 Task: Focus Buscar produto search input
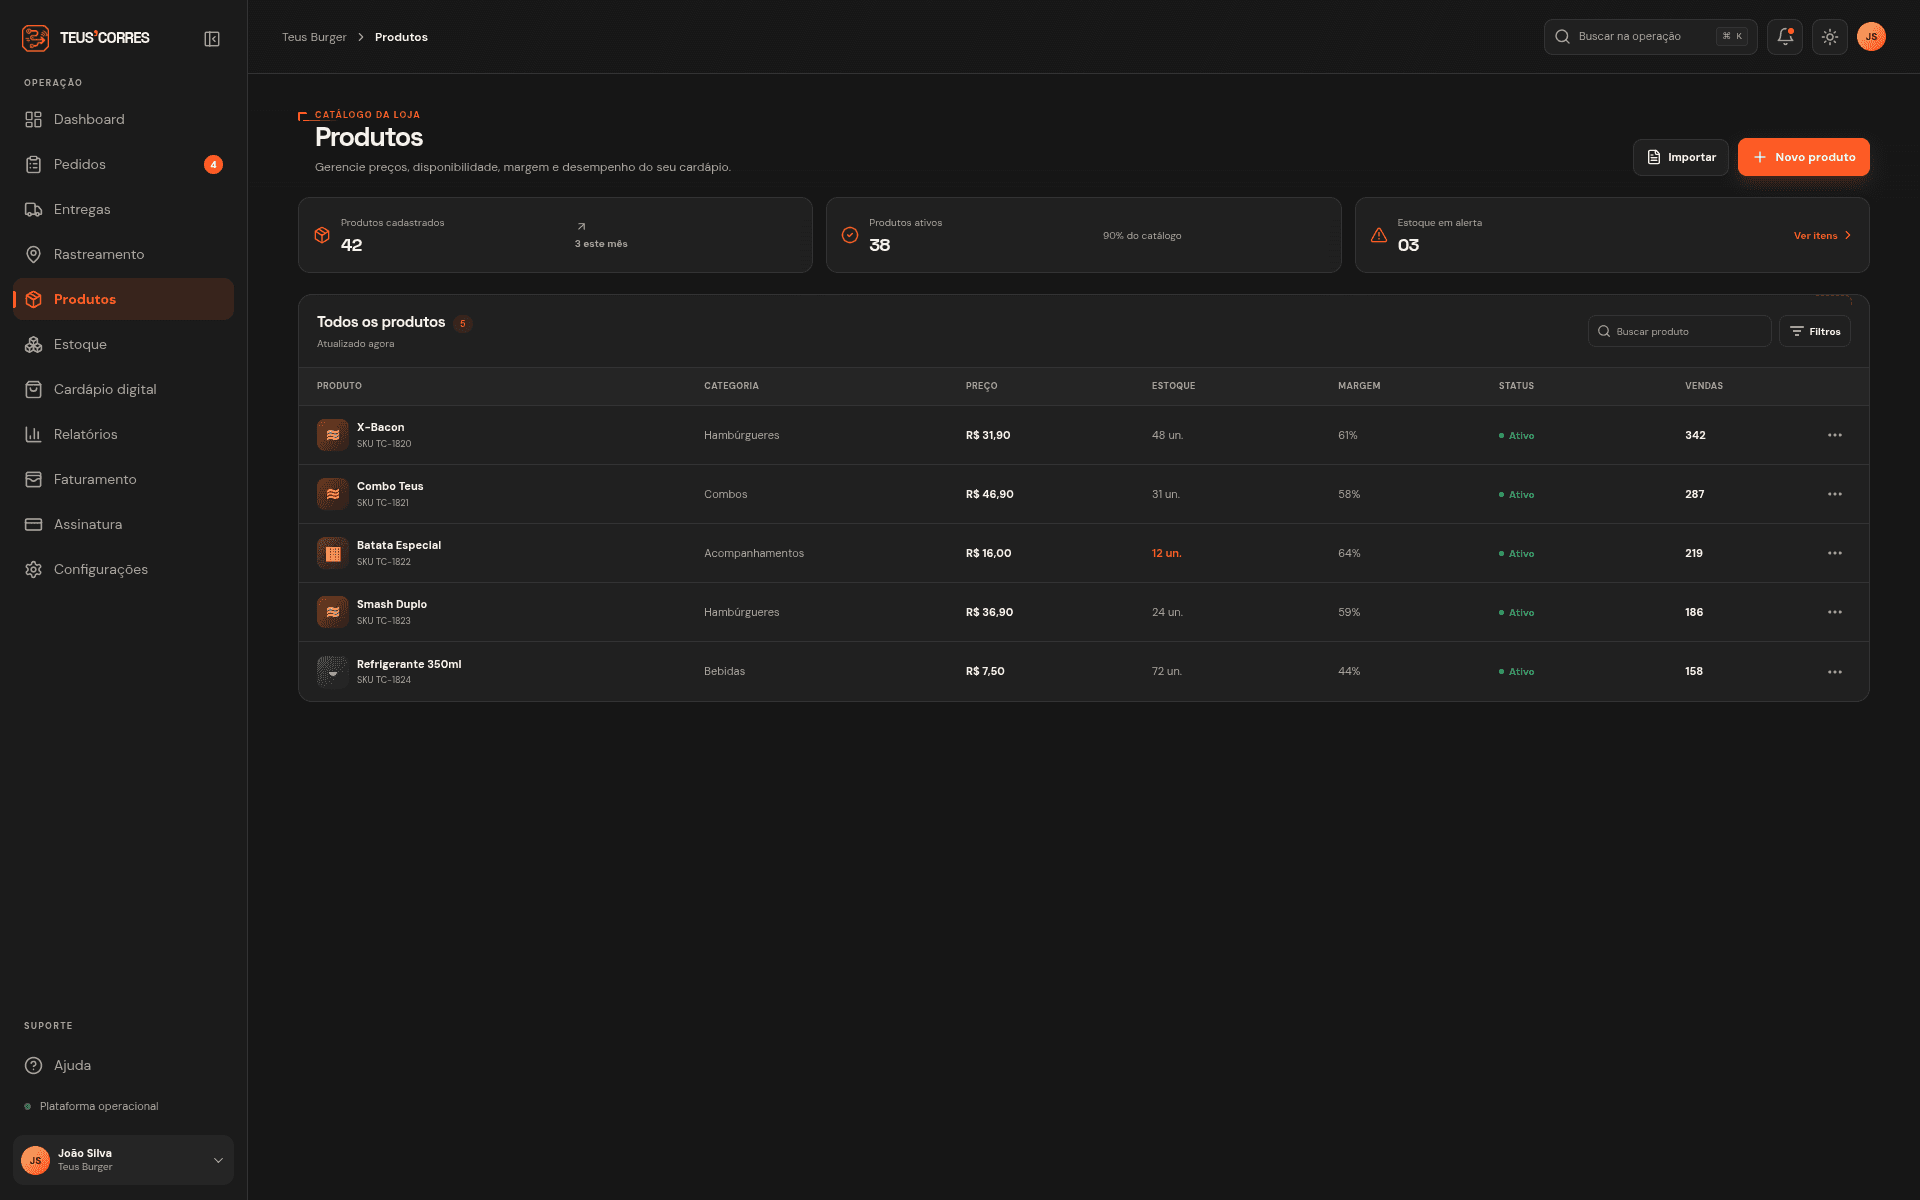click(x=1679, y=331)
